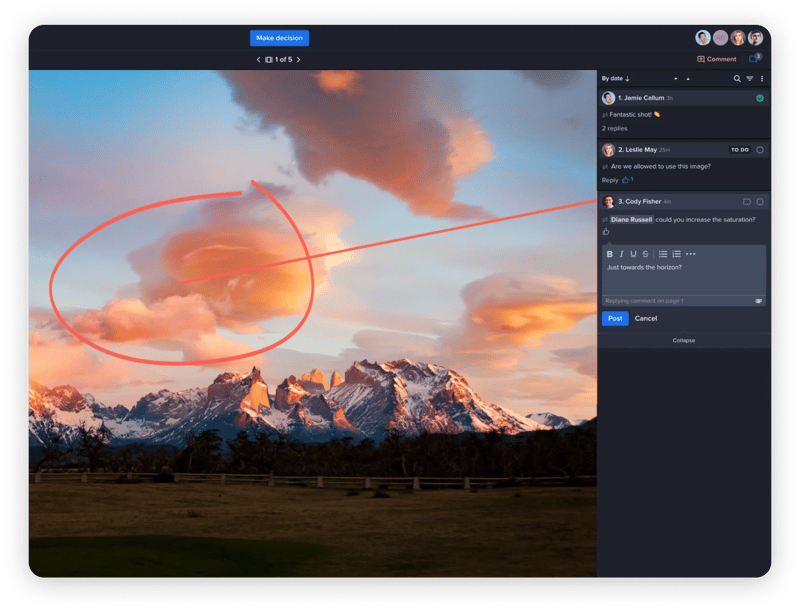The height and width of the screenshot is (610, 800).
Task: Insert a numbered list in reply
Action: point(677,254)
